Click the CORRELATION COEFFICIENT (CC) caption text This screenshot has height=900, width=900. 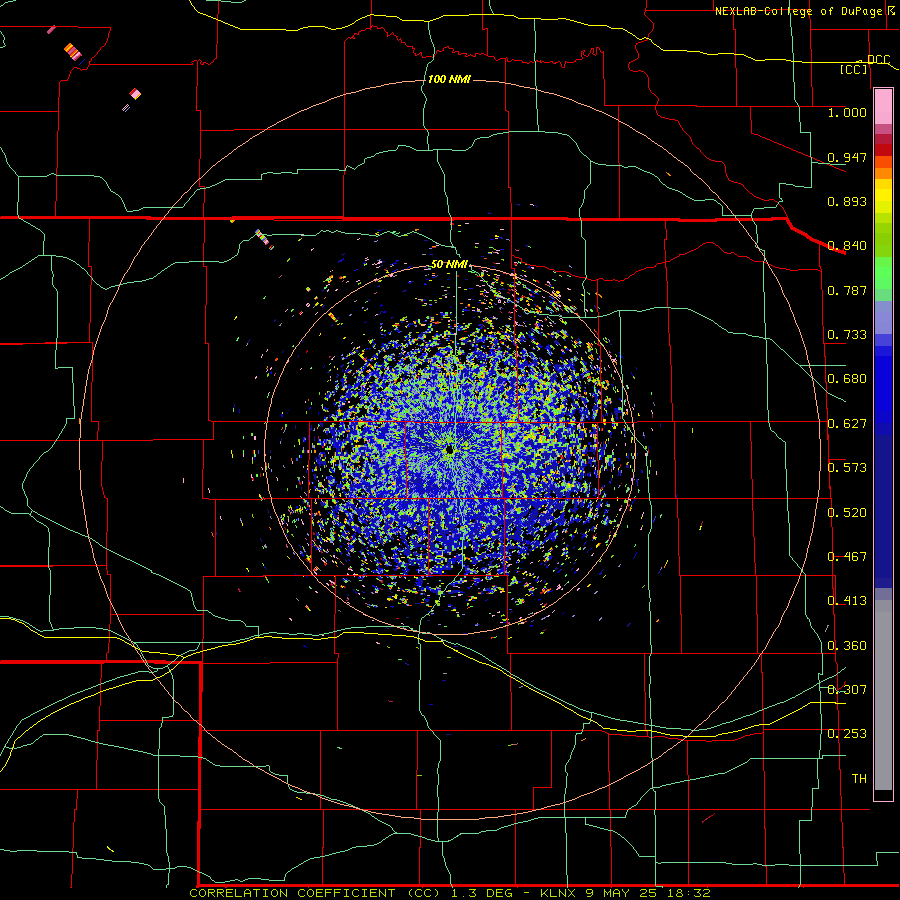316,893
